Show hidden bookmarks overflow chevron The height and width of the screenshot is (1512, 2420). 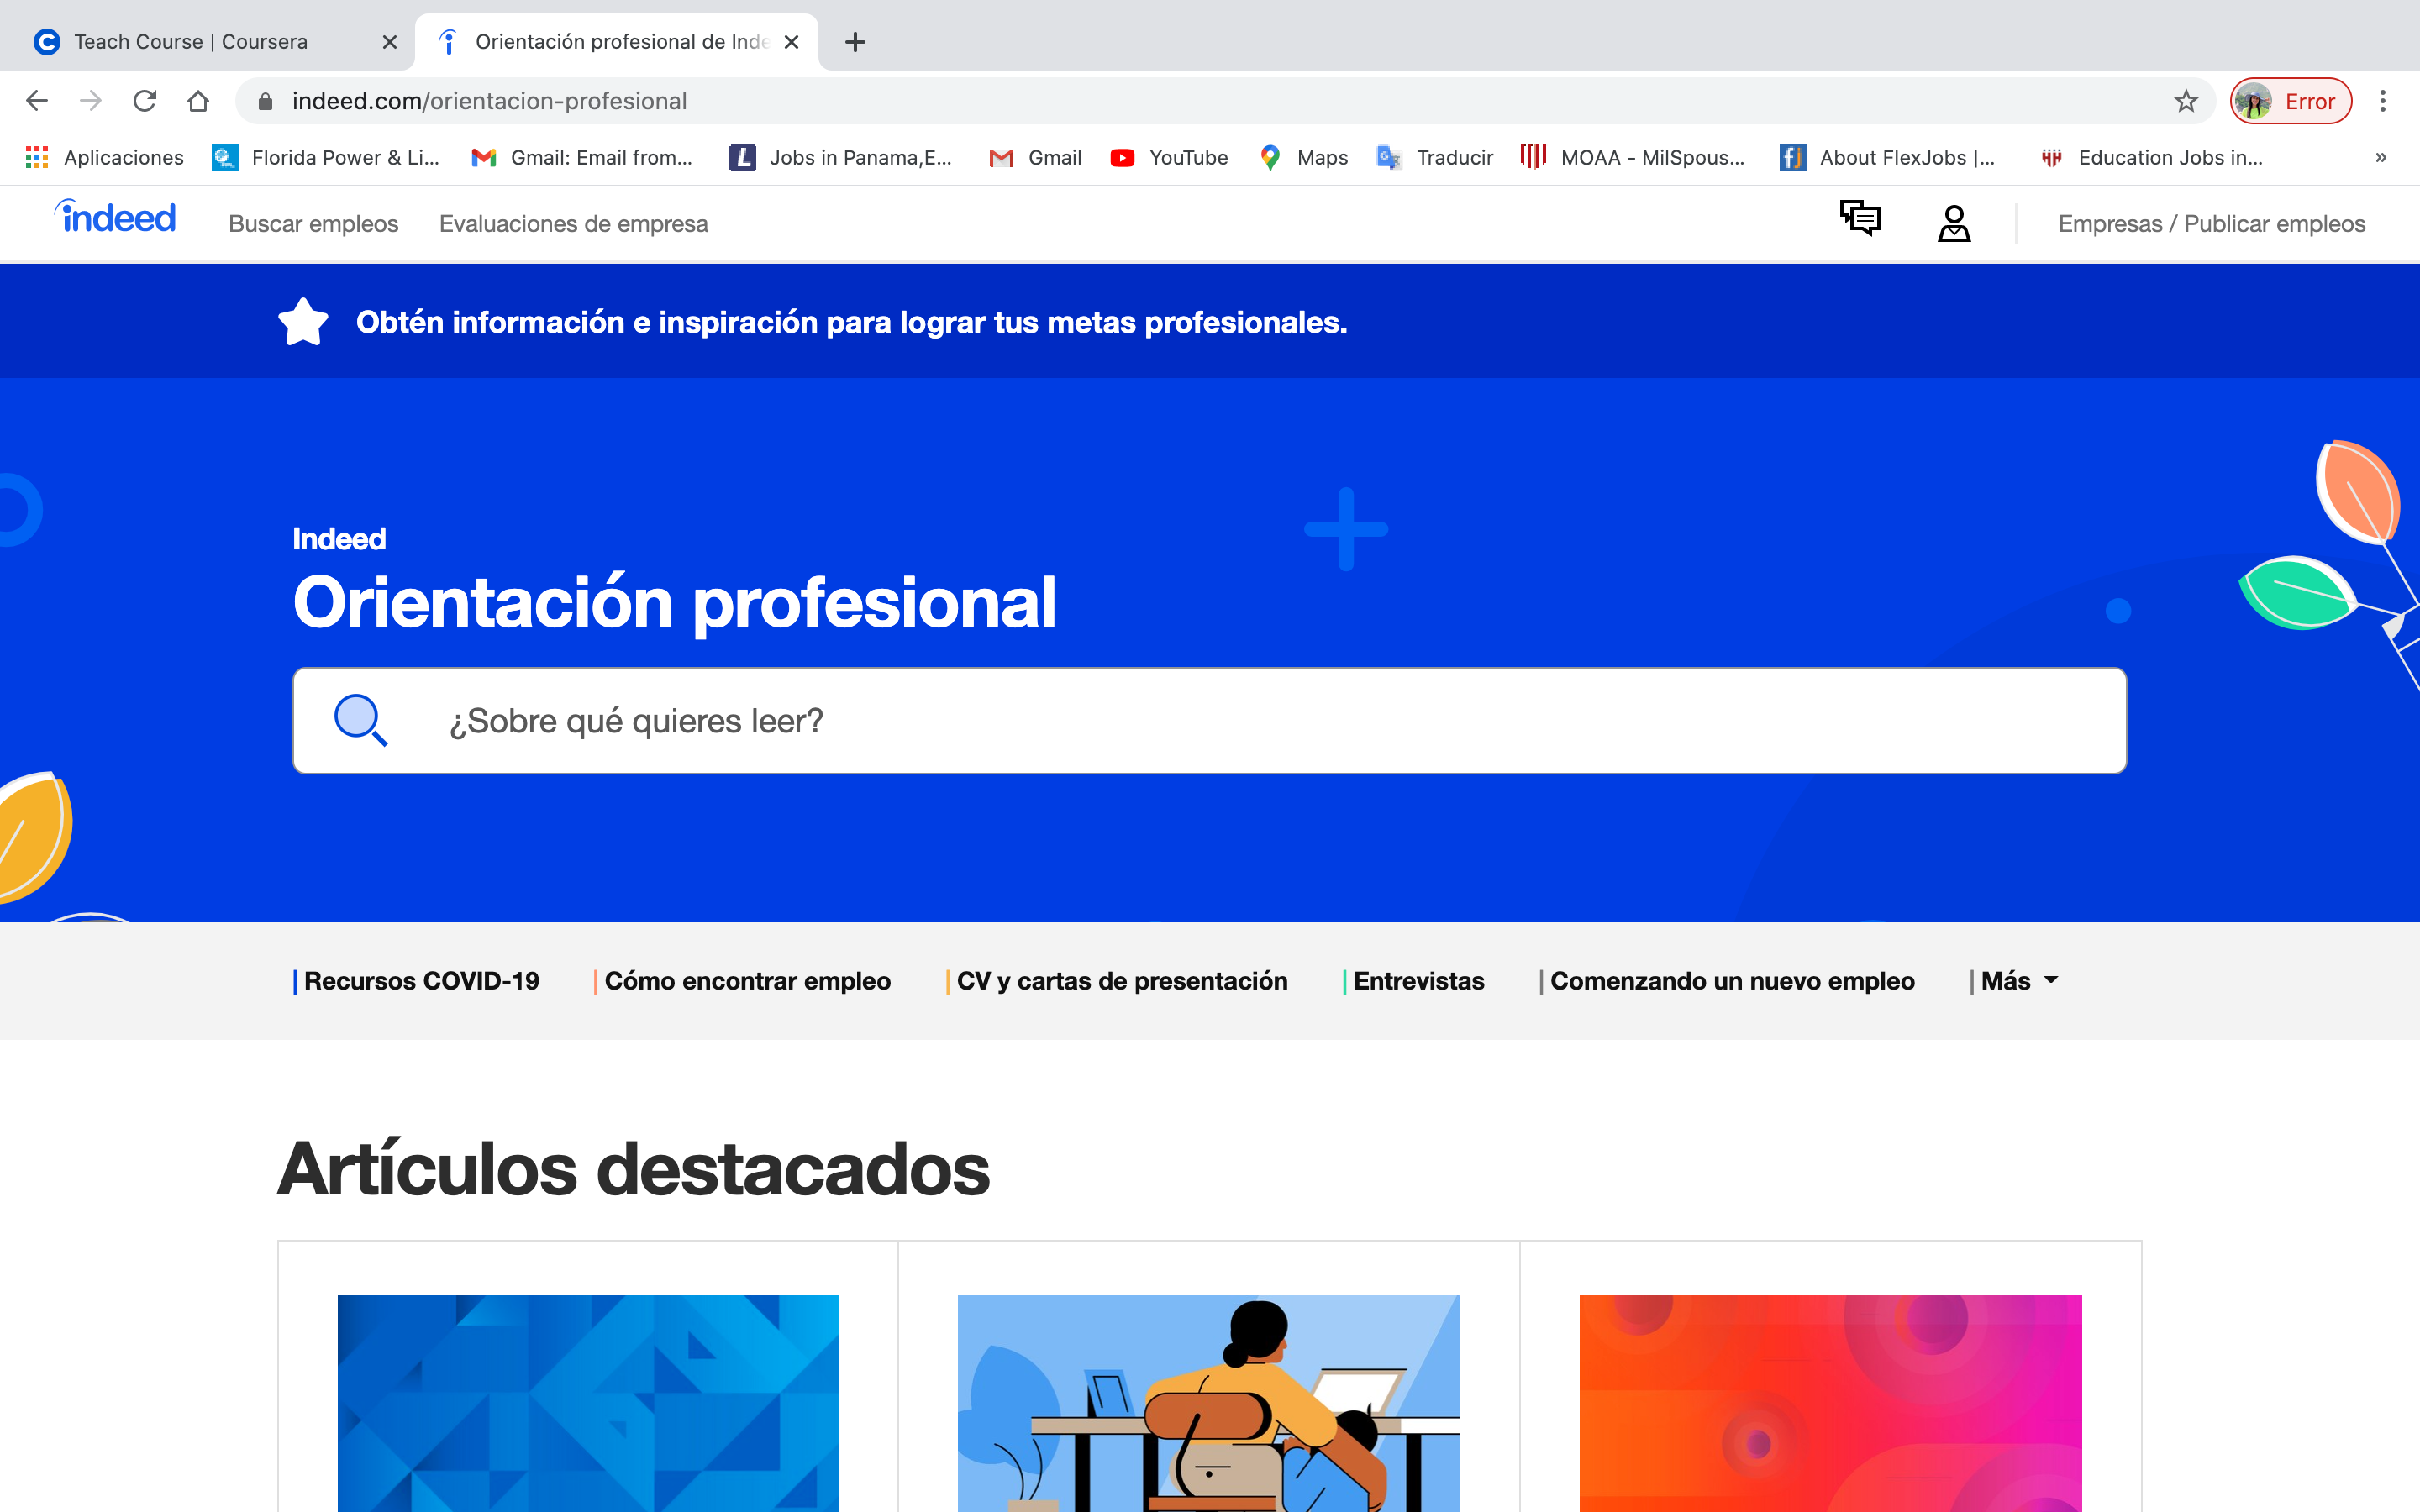(x=2380, y=157)
